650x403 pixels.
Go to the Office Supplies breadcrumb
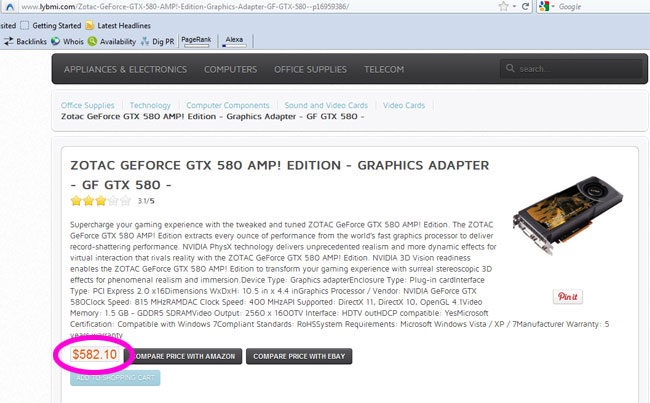[x=87, y=105]
